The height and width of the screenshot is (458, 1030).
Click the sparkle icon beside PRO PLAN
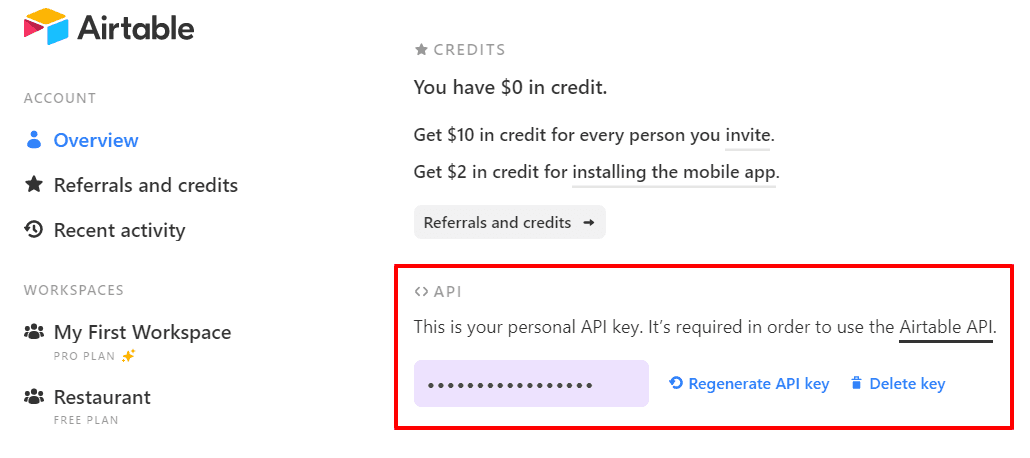click(129, 356)
